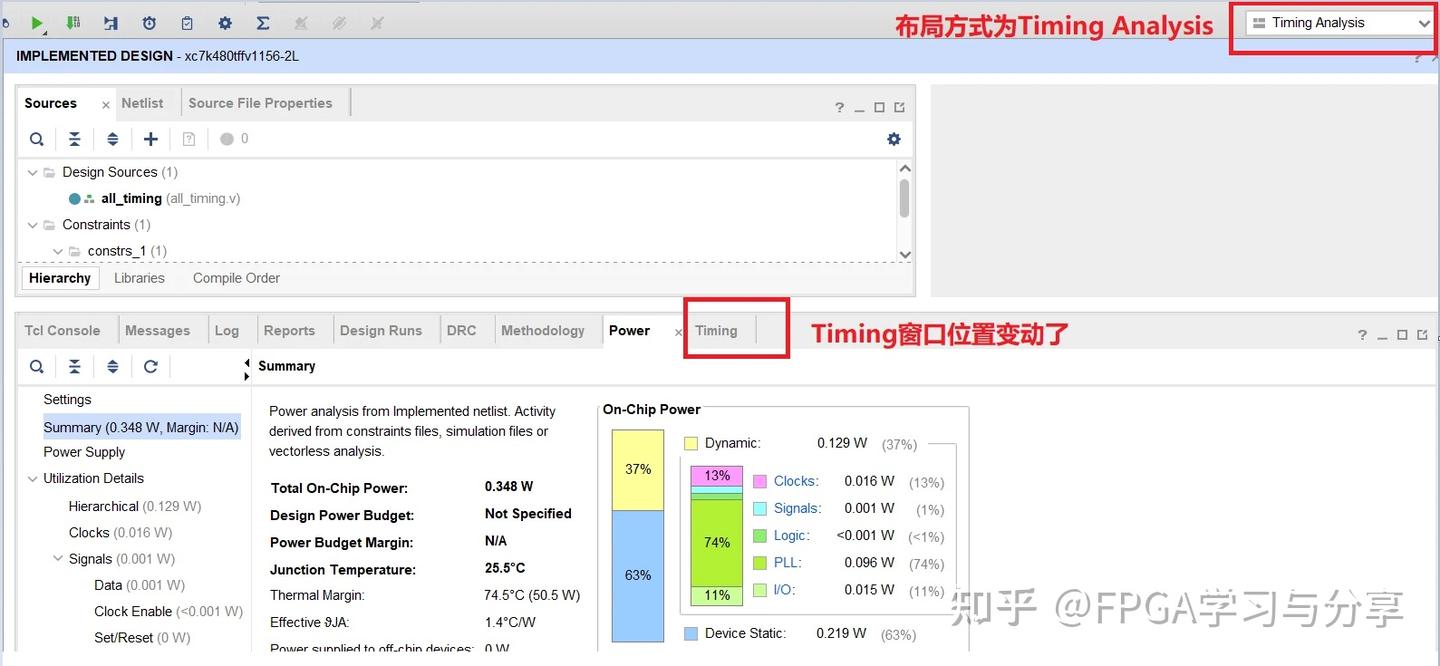Select Summary in the Power report tree
This screenshot has height=666, width=1440.
click(x=140, y=426)
